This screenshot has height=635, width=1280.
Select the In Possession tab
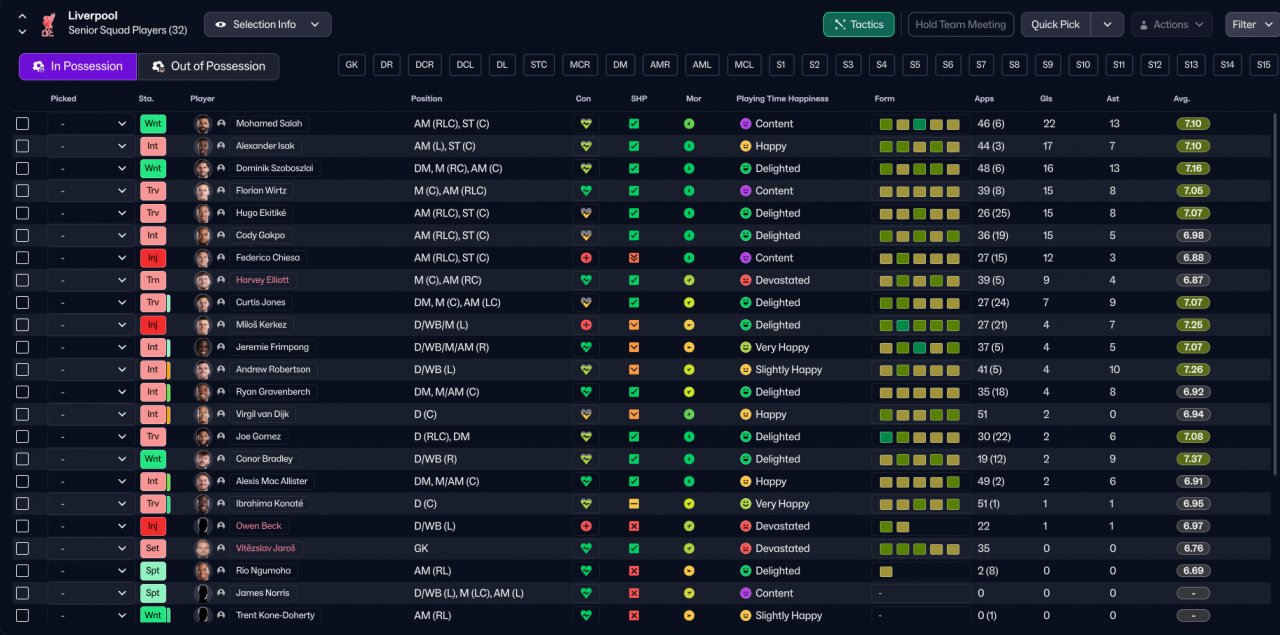(x=77, y=66)
